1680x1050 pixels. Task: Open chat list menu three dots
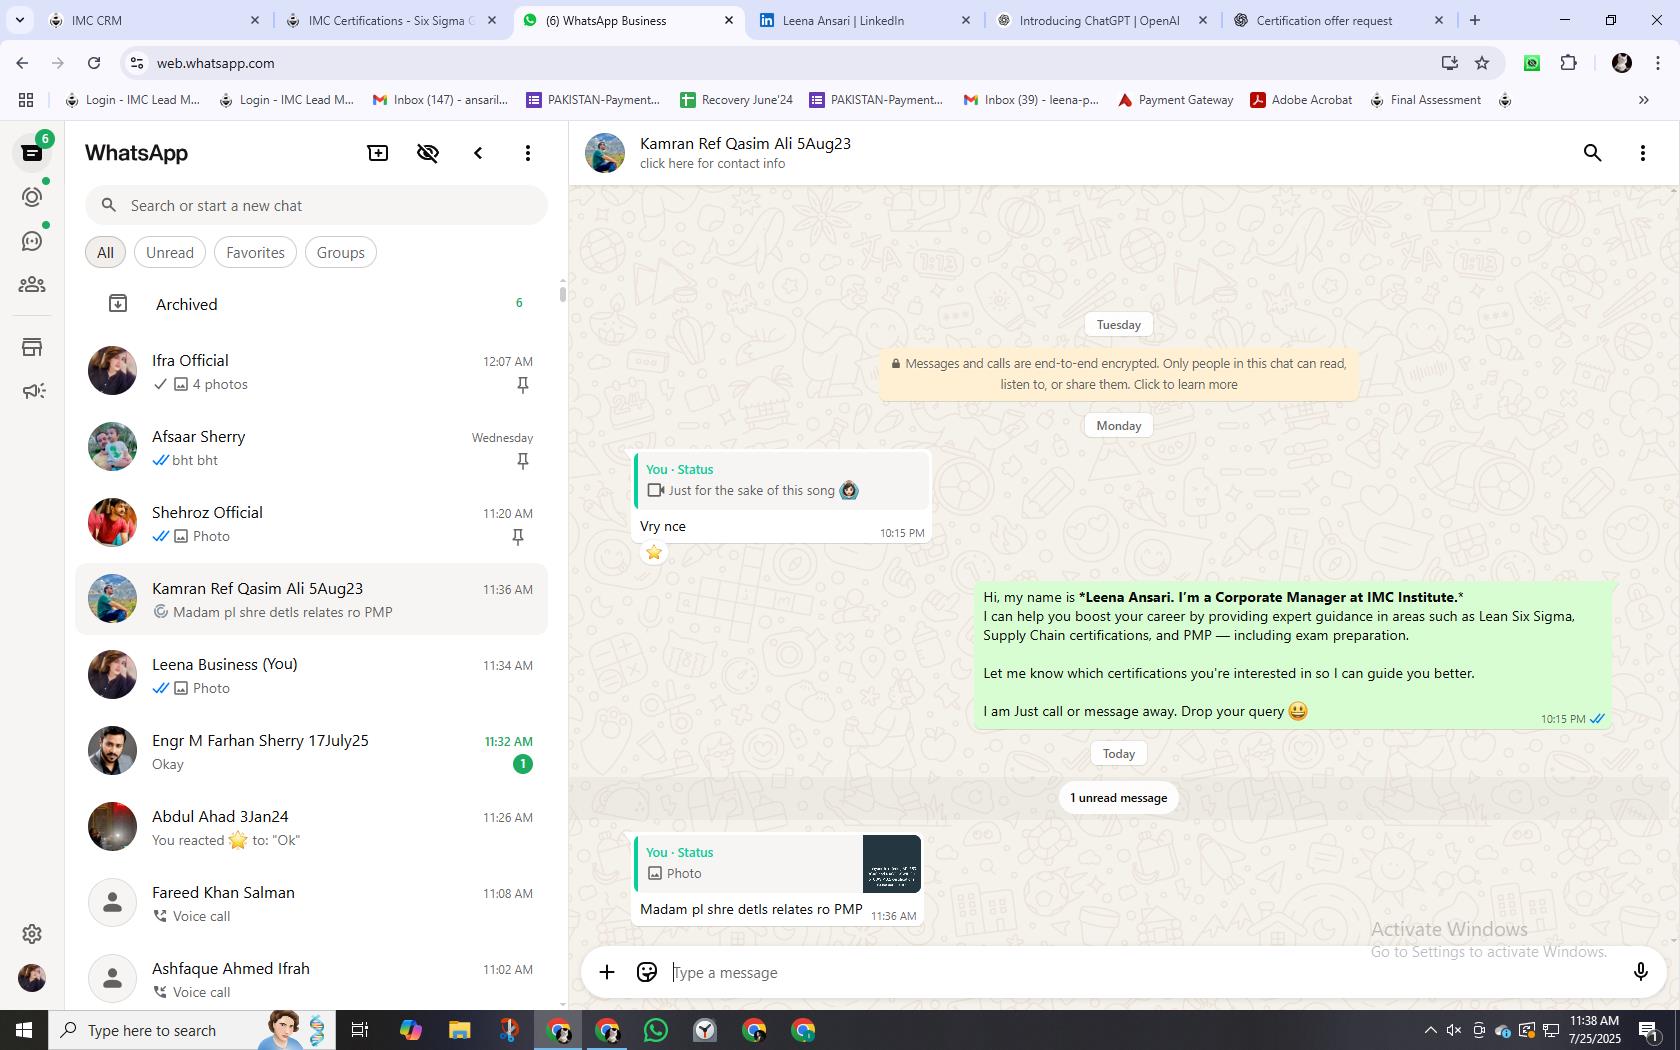click(x=528, y=153)
